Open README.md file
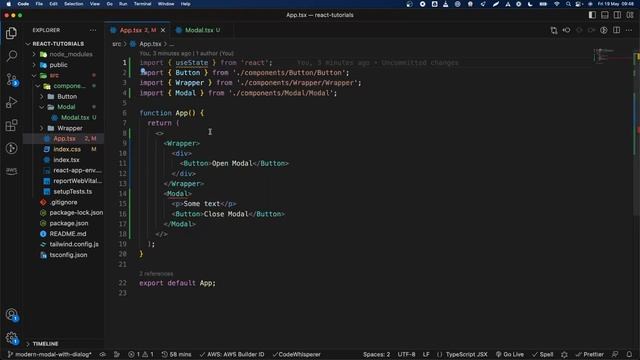This screenshot has height=360, width=640. tap(63, 234)
